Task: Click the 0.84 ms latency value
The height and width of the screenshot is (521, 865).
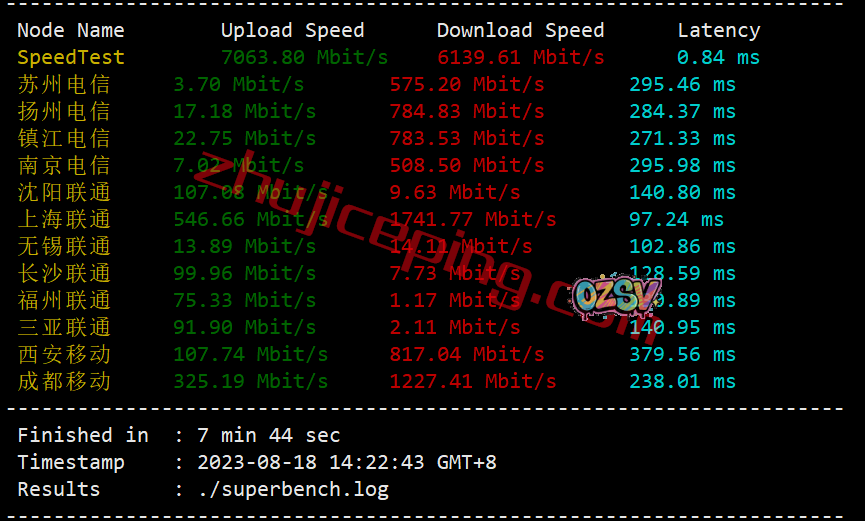Action: 718,57
